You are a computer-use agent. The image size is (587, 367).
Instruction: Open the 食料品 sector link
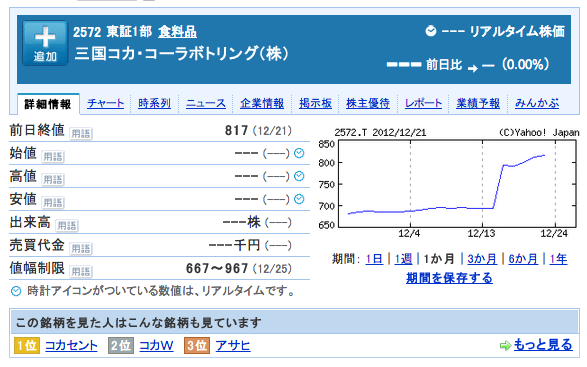177,32
